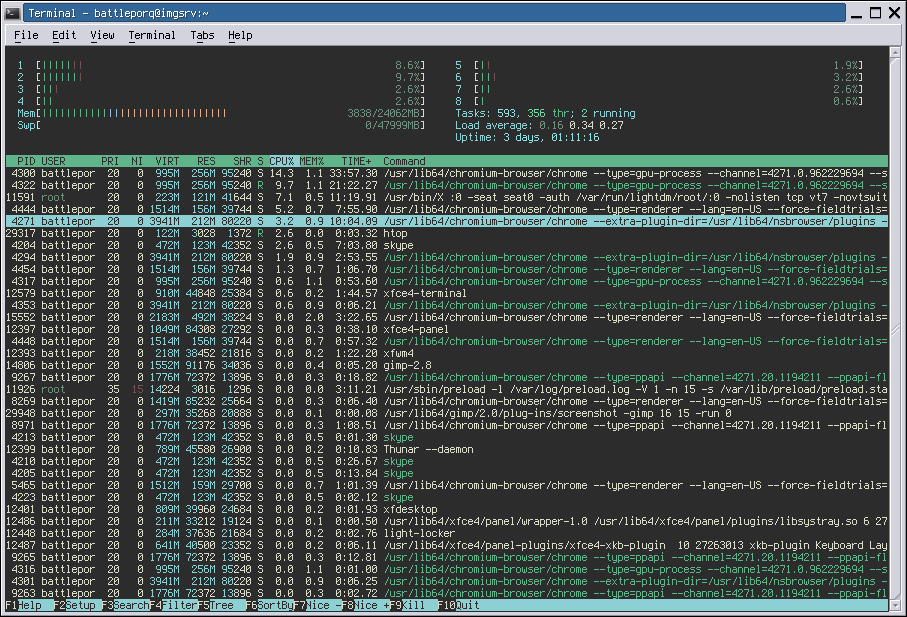Select process row PID 15552
The height and width of the screenshot is (617, 907).
(x=447, y=317)
